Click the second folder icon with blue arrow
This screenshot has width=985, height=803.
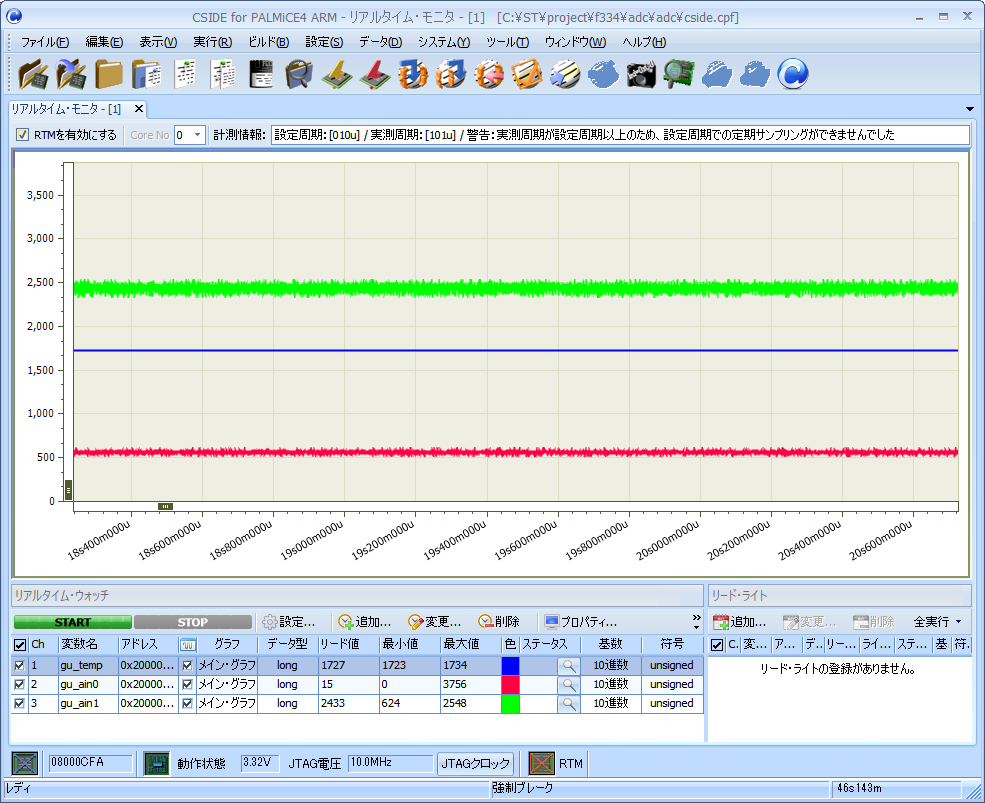[71, 74]
